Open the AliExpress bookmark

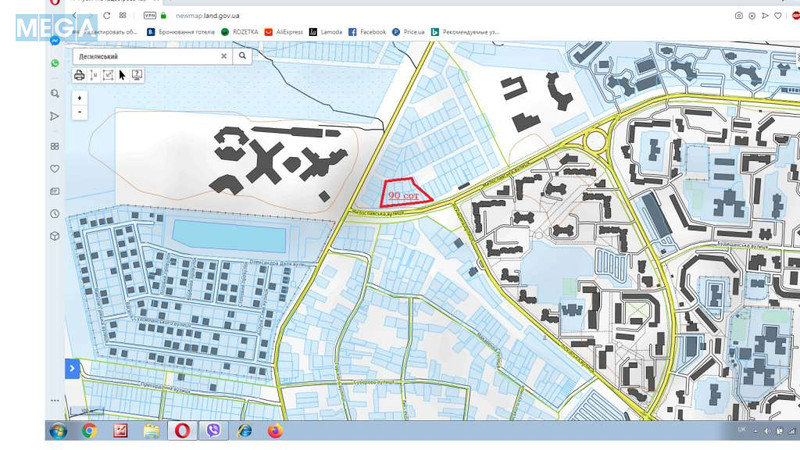[284, 32]
